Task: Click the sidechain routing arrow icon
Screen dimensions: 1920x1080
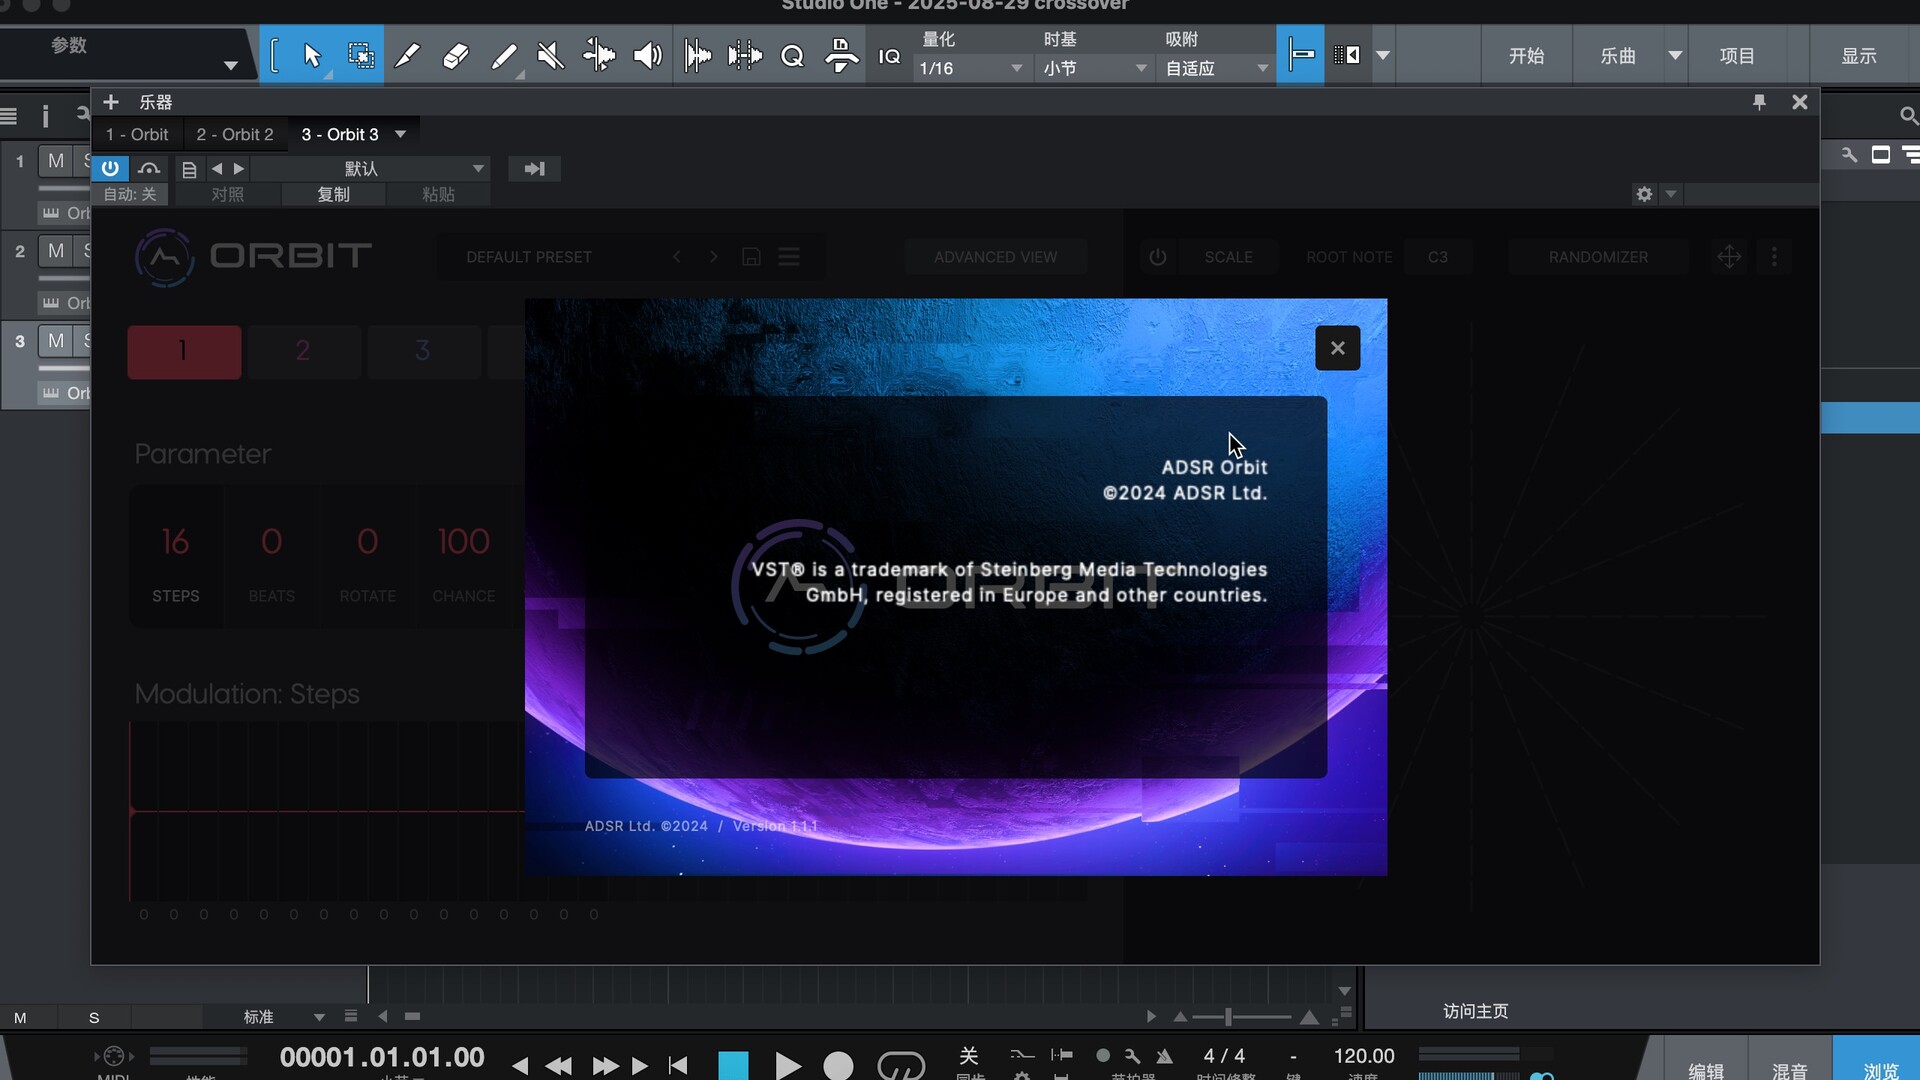Action: (x=534, y=169)
